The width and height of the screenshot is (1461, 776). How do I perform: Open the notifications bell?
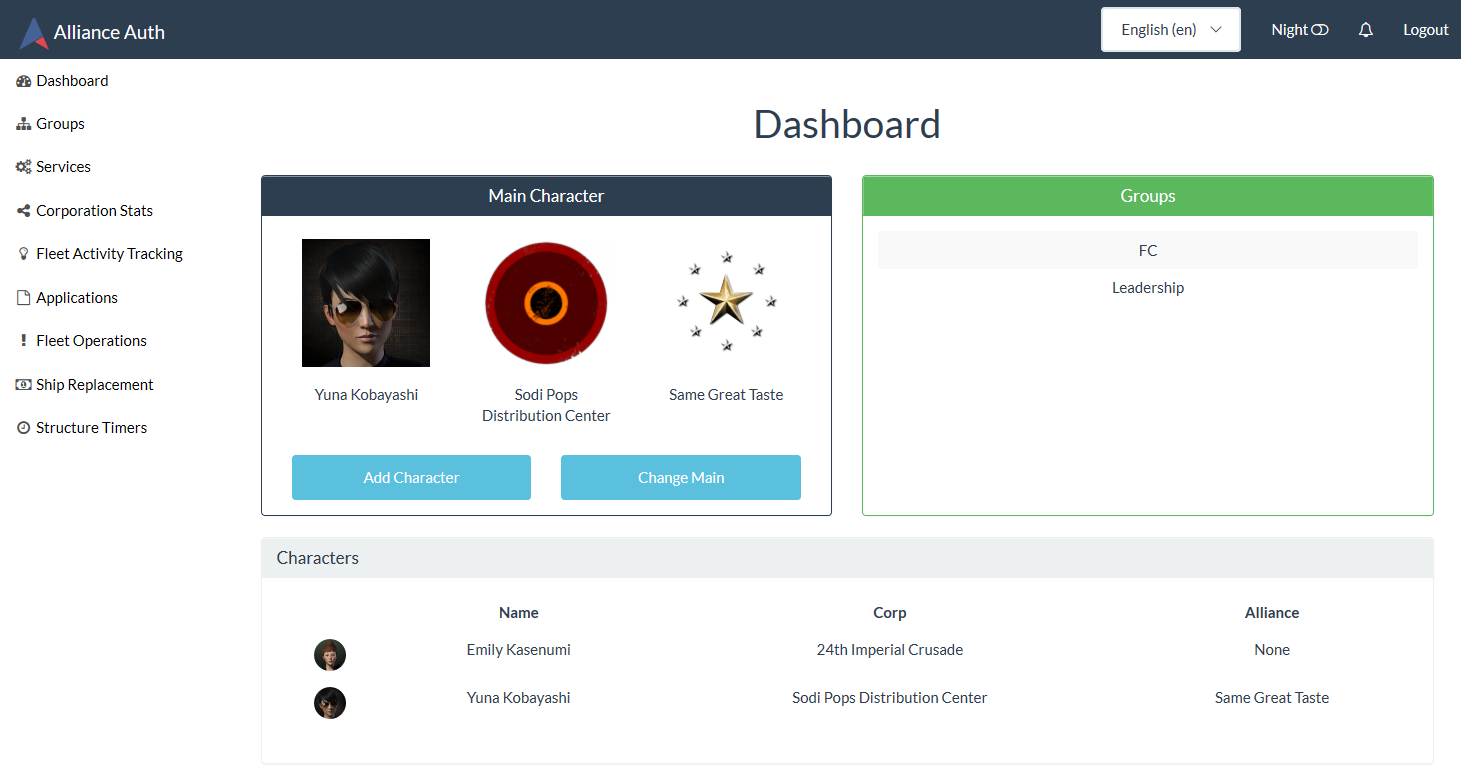(1365, 29)
